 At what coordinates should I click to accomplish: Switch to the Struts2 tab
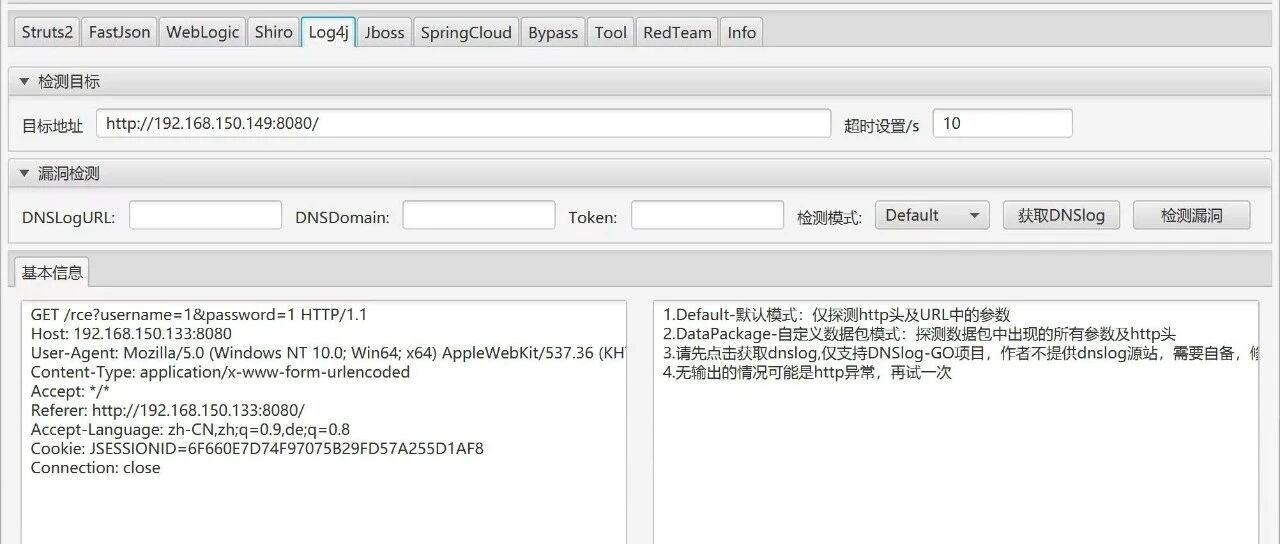pyautogui.click(x=47, y=32)
